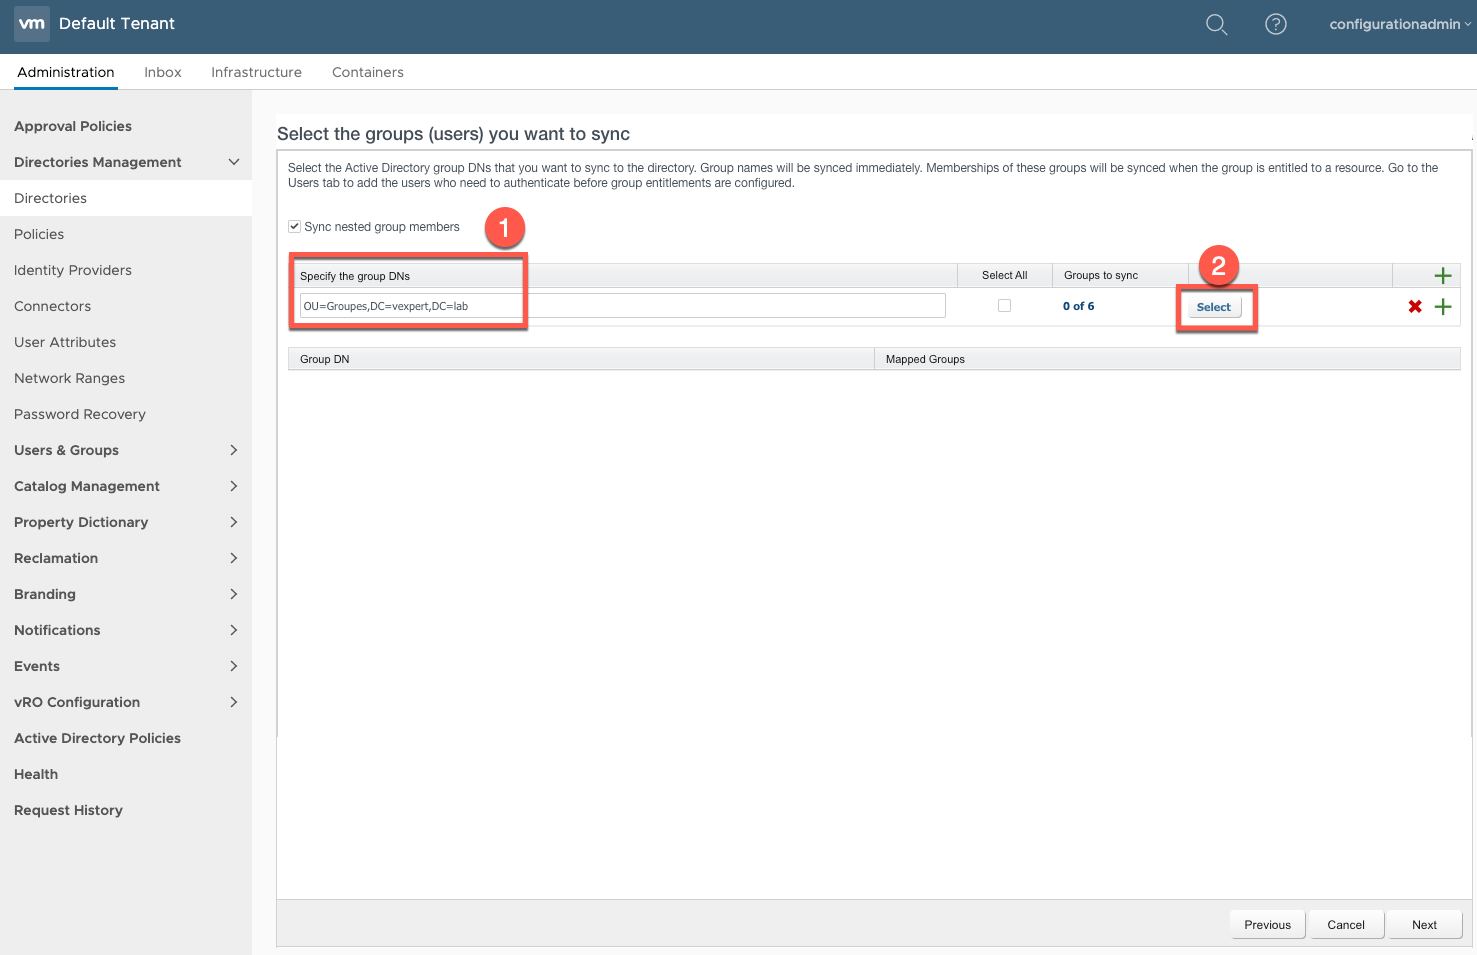Viewport: 1477px width, 955px height.
Task: Delete group DN row with red X
Action: (1415, 307)
